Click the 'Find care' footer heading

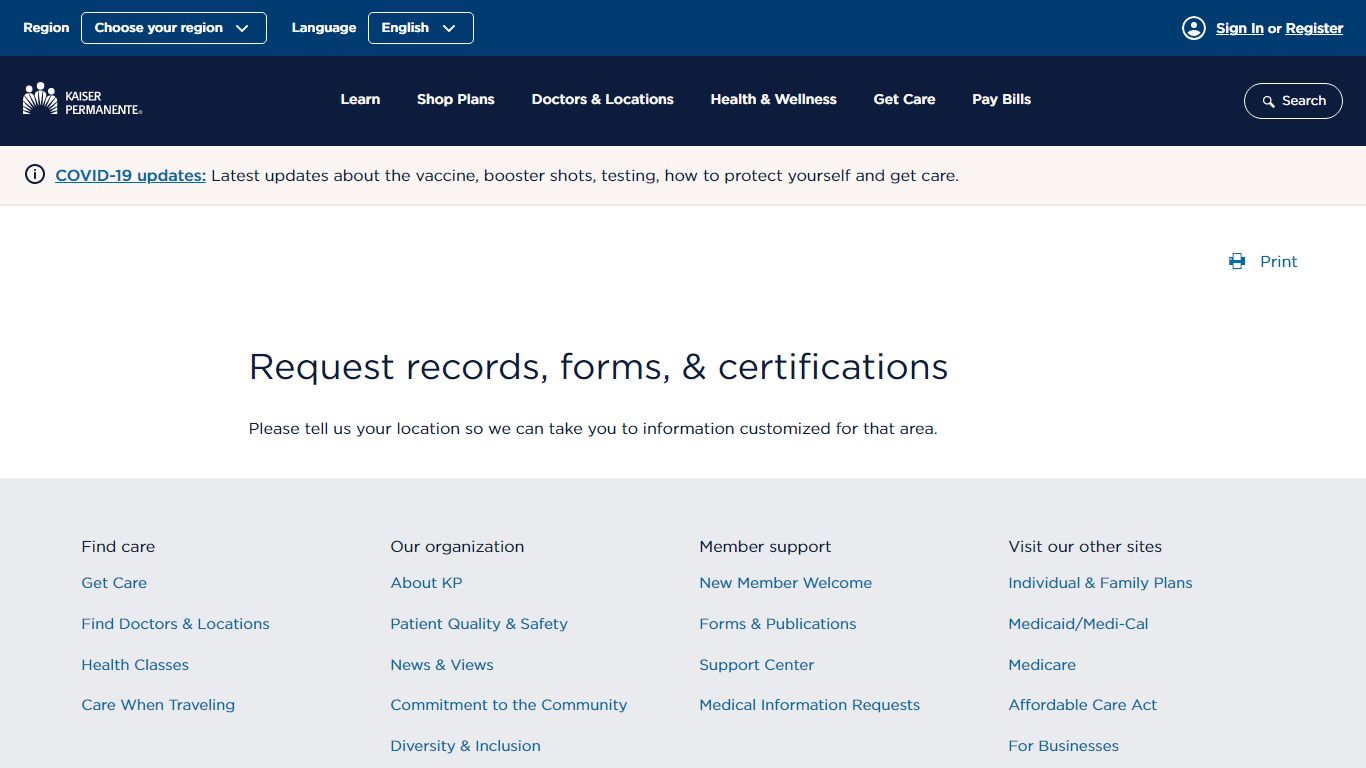pos(118,547)
